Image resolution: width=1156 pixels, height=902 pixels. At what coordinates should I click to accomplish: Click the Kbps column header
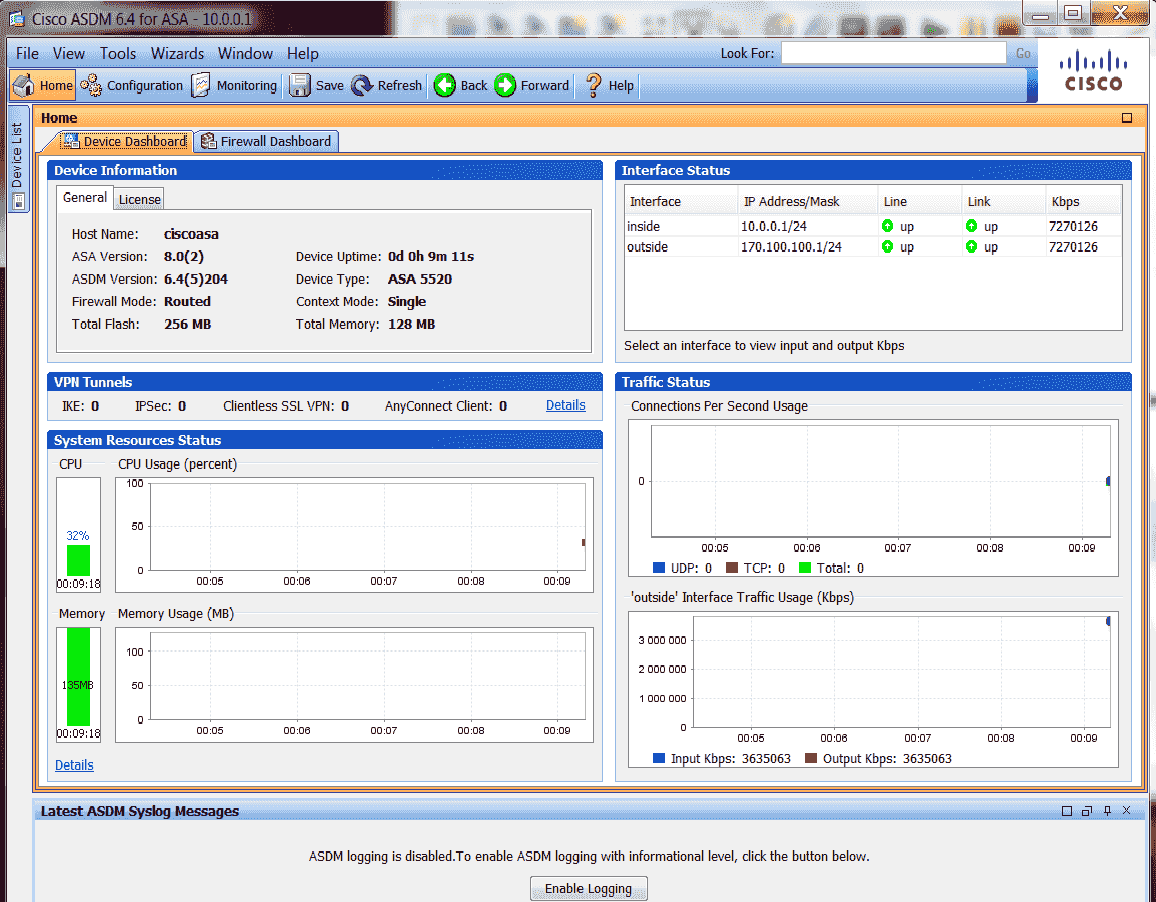pyautogui.click(x=1084, y=201)
